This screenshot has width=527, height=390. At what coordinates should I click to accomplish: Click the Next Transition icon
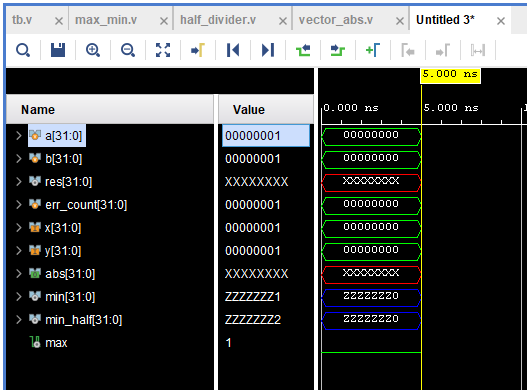pyautogui.click(x=338, y=50)
